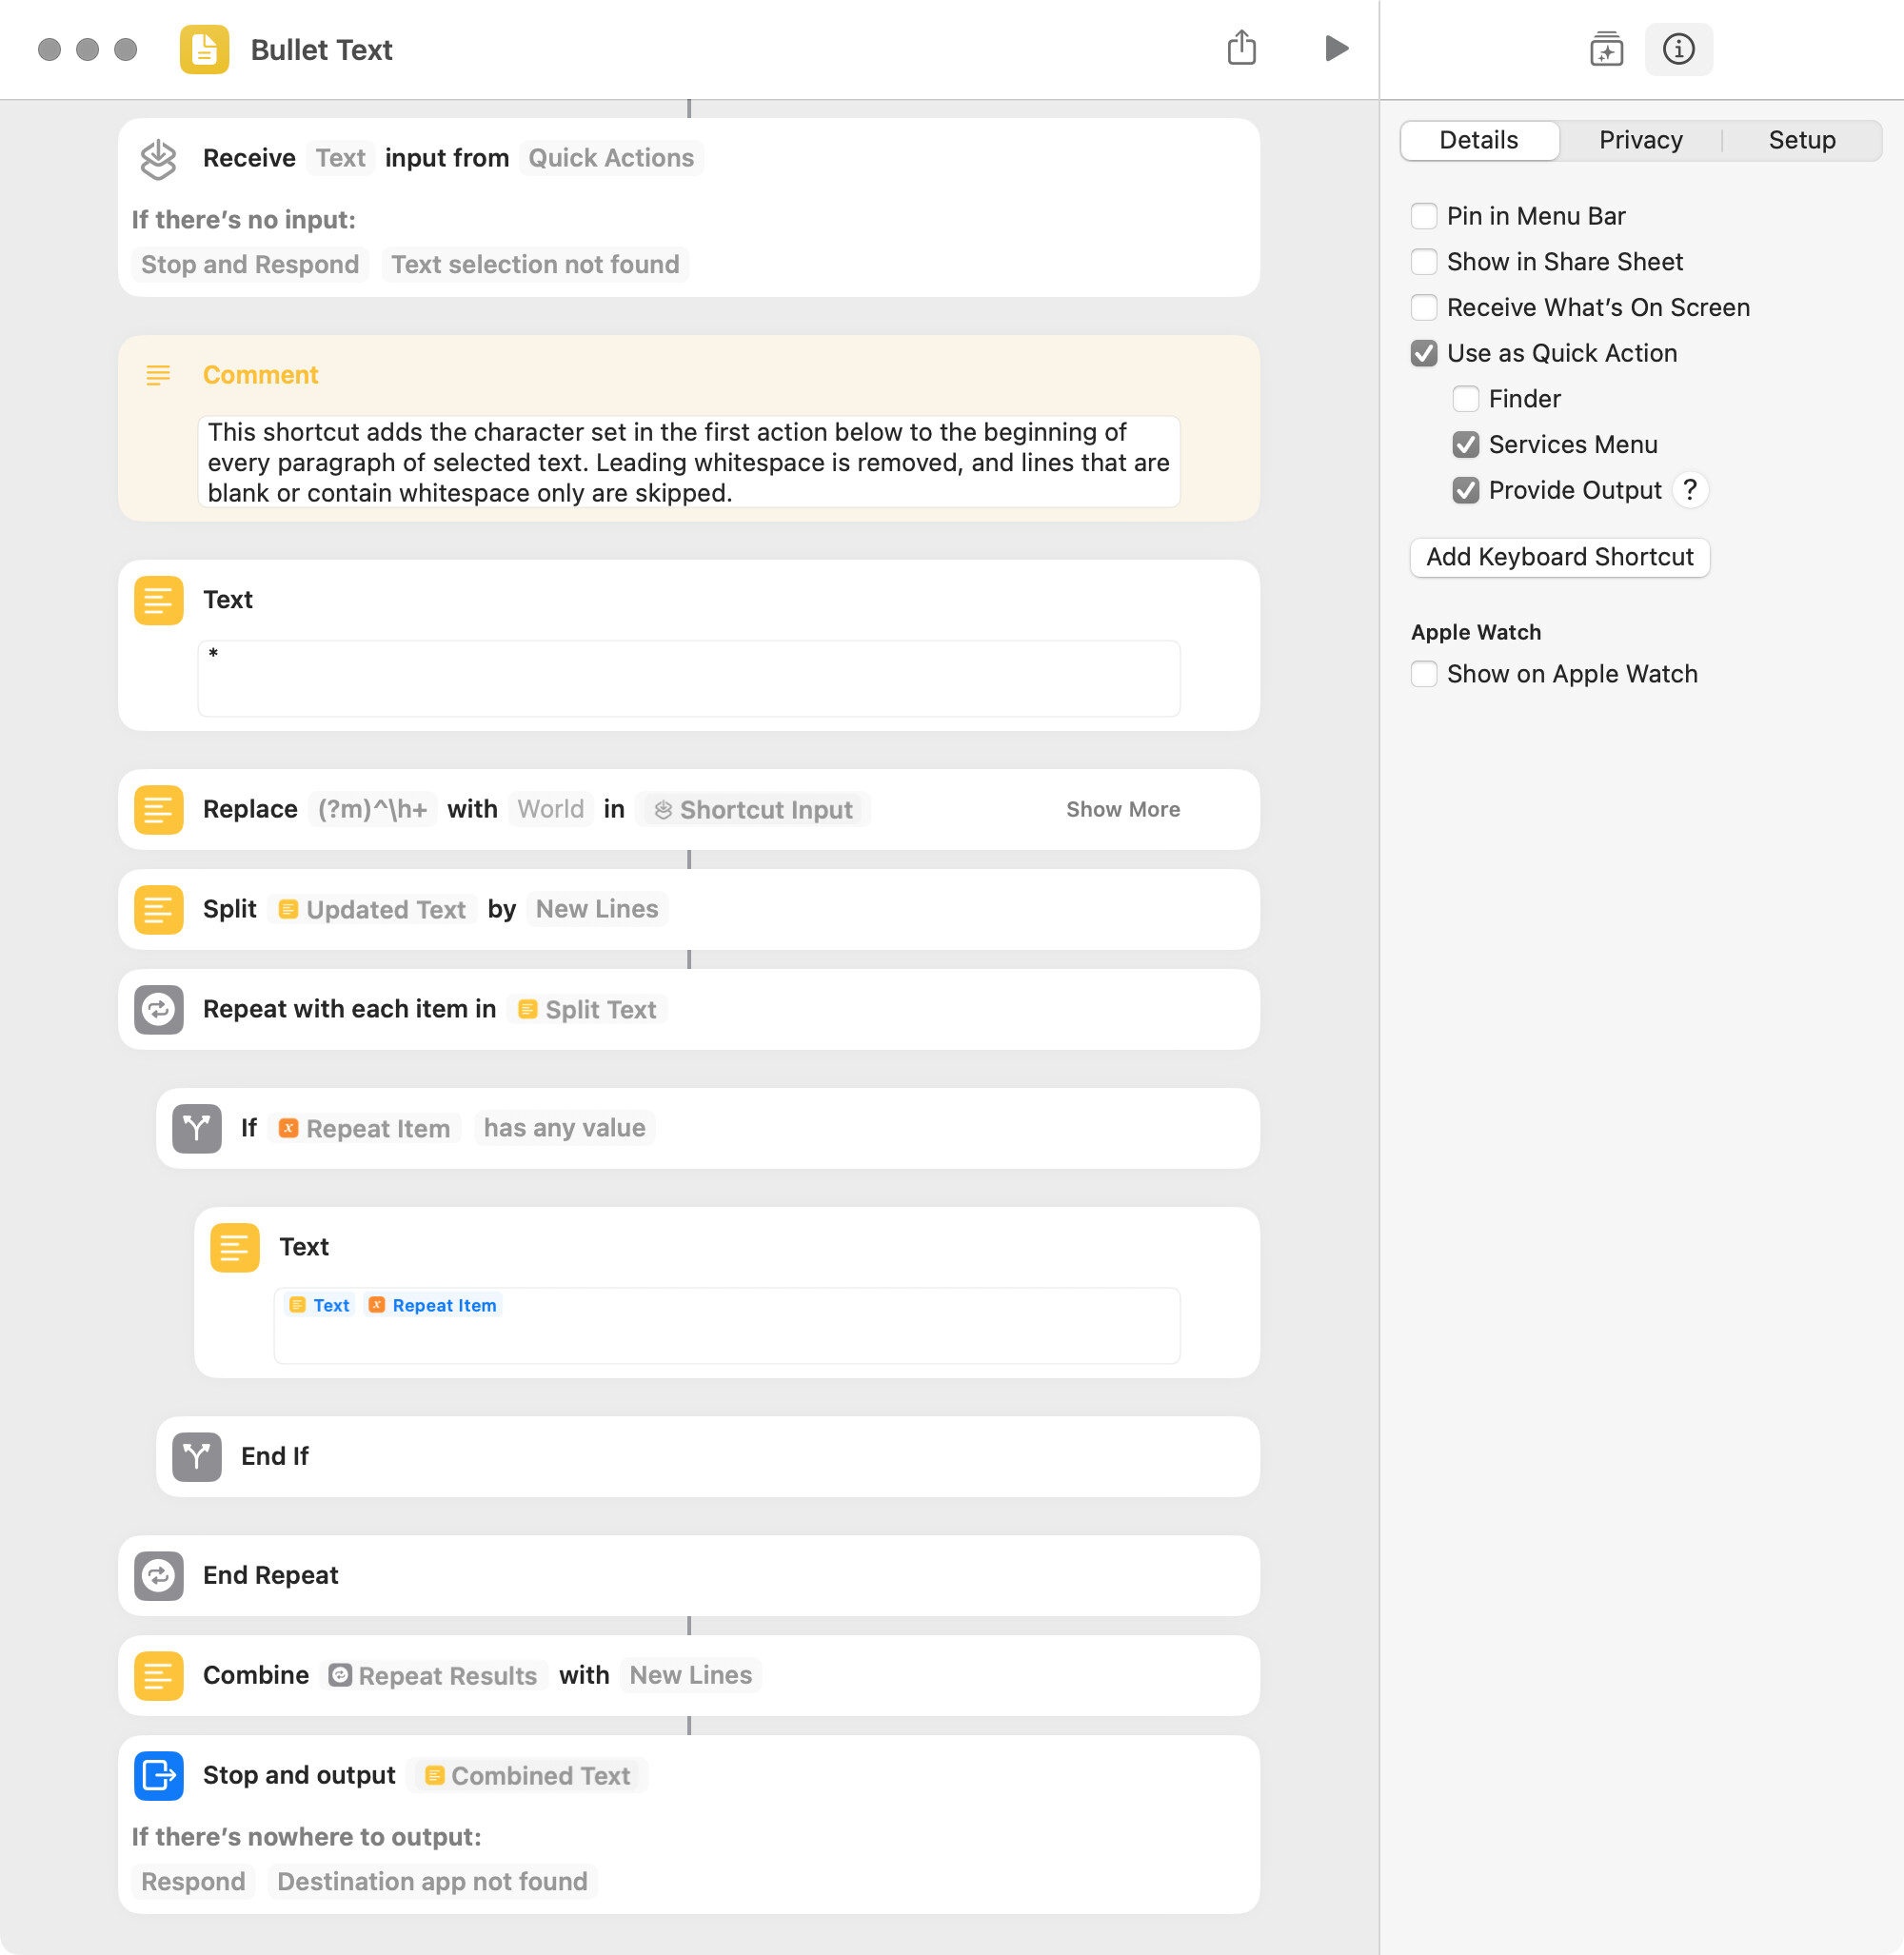Open the New Lines separator in Split
The height and width of the screenshot is (1955, 1904).
coord(597,909)
